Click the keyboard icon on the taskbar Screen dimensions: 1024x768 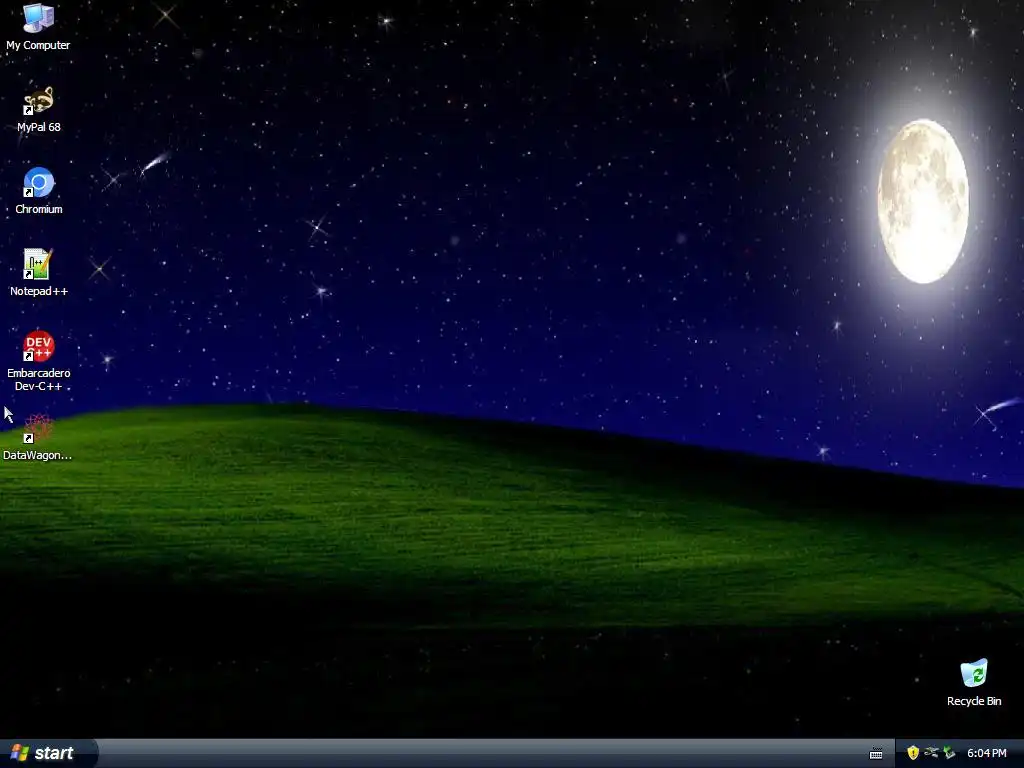pos(876,754)
